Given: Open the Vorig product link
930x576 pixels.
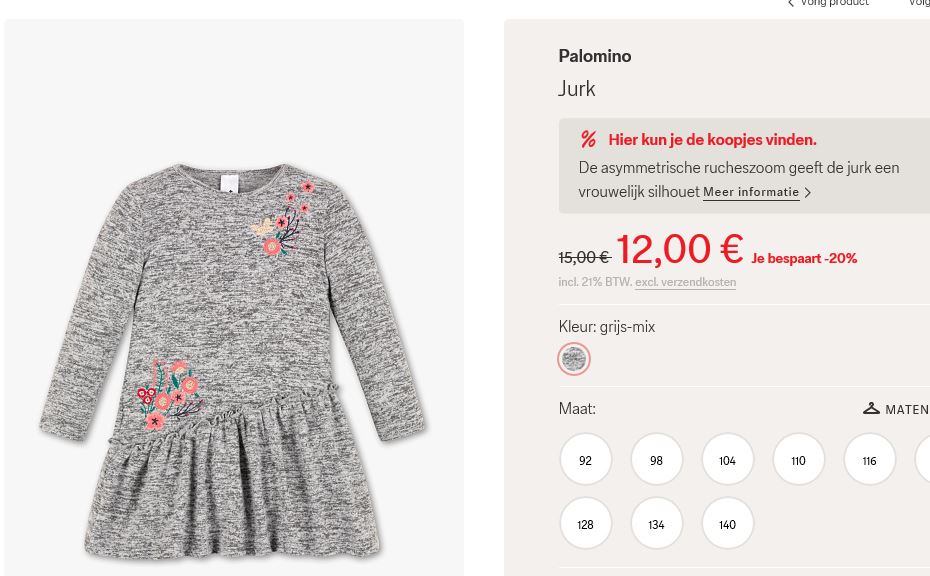Looking at the screenshot, I should coord(834,4).
